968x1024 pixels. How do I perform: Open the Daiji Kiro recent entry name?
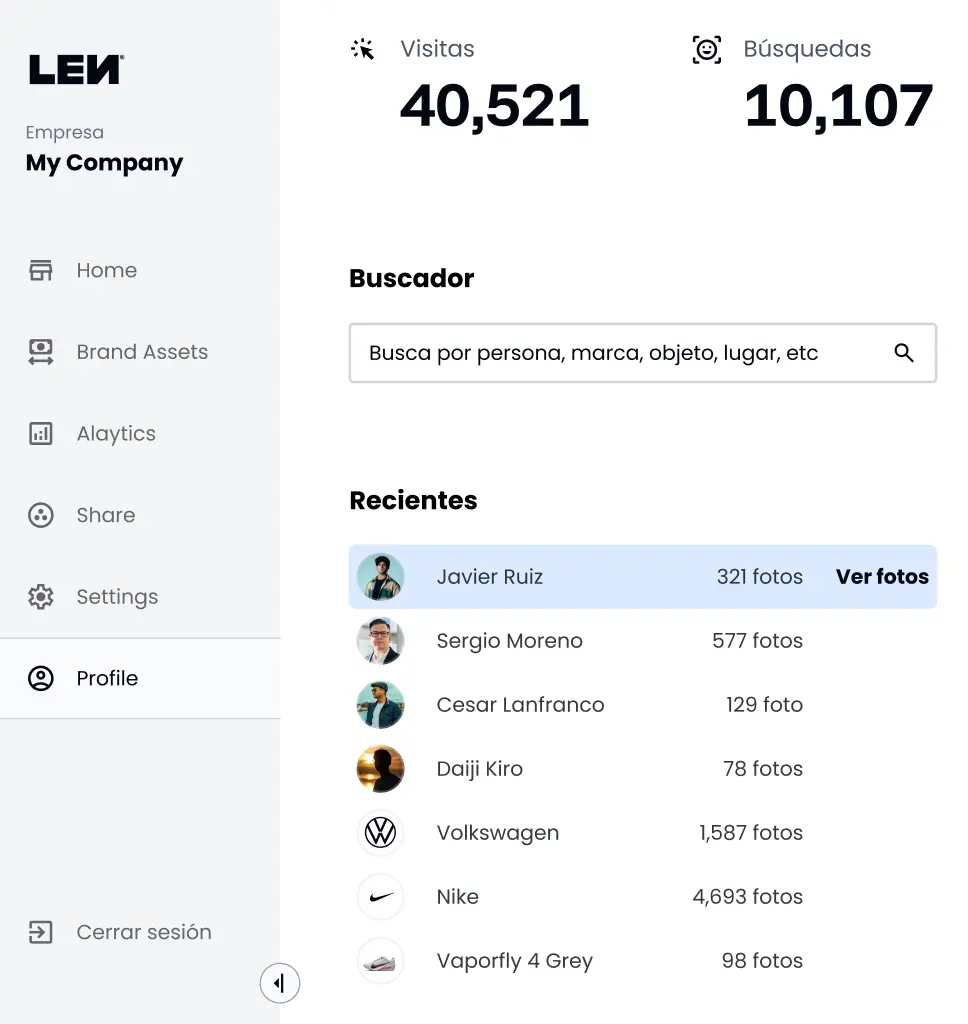479,769
